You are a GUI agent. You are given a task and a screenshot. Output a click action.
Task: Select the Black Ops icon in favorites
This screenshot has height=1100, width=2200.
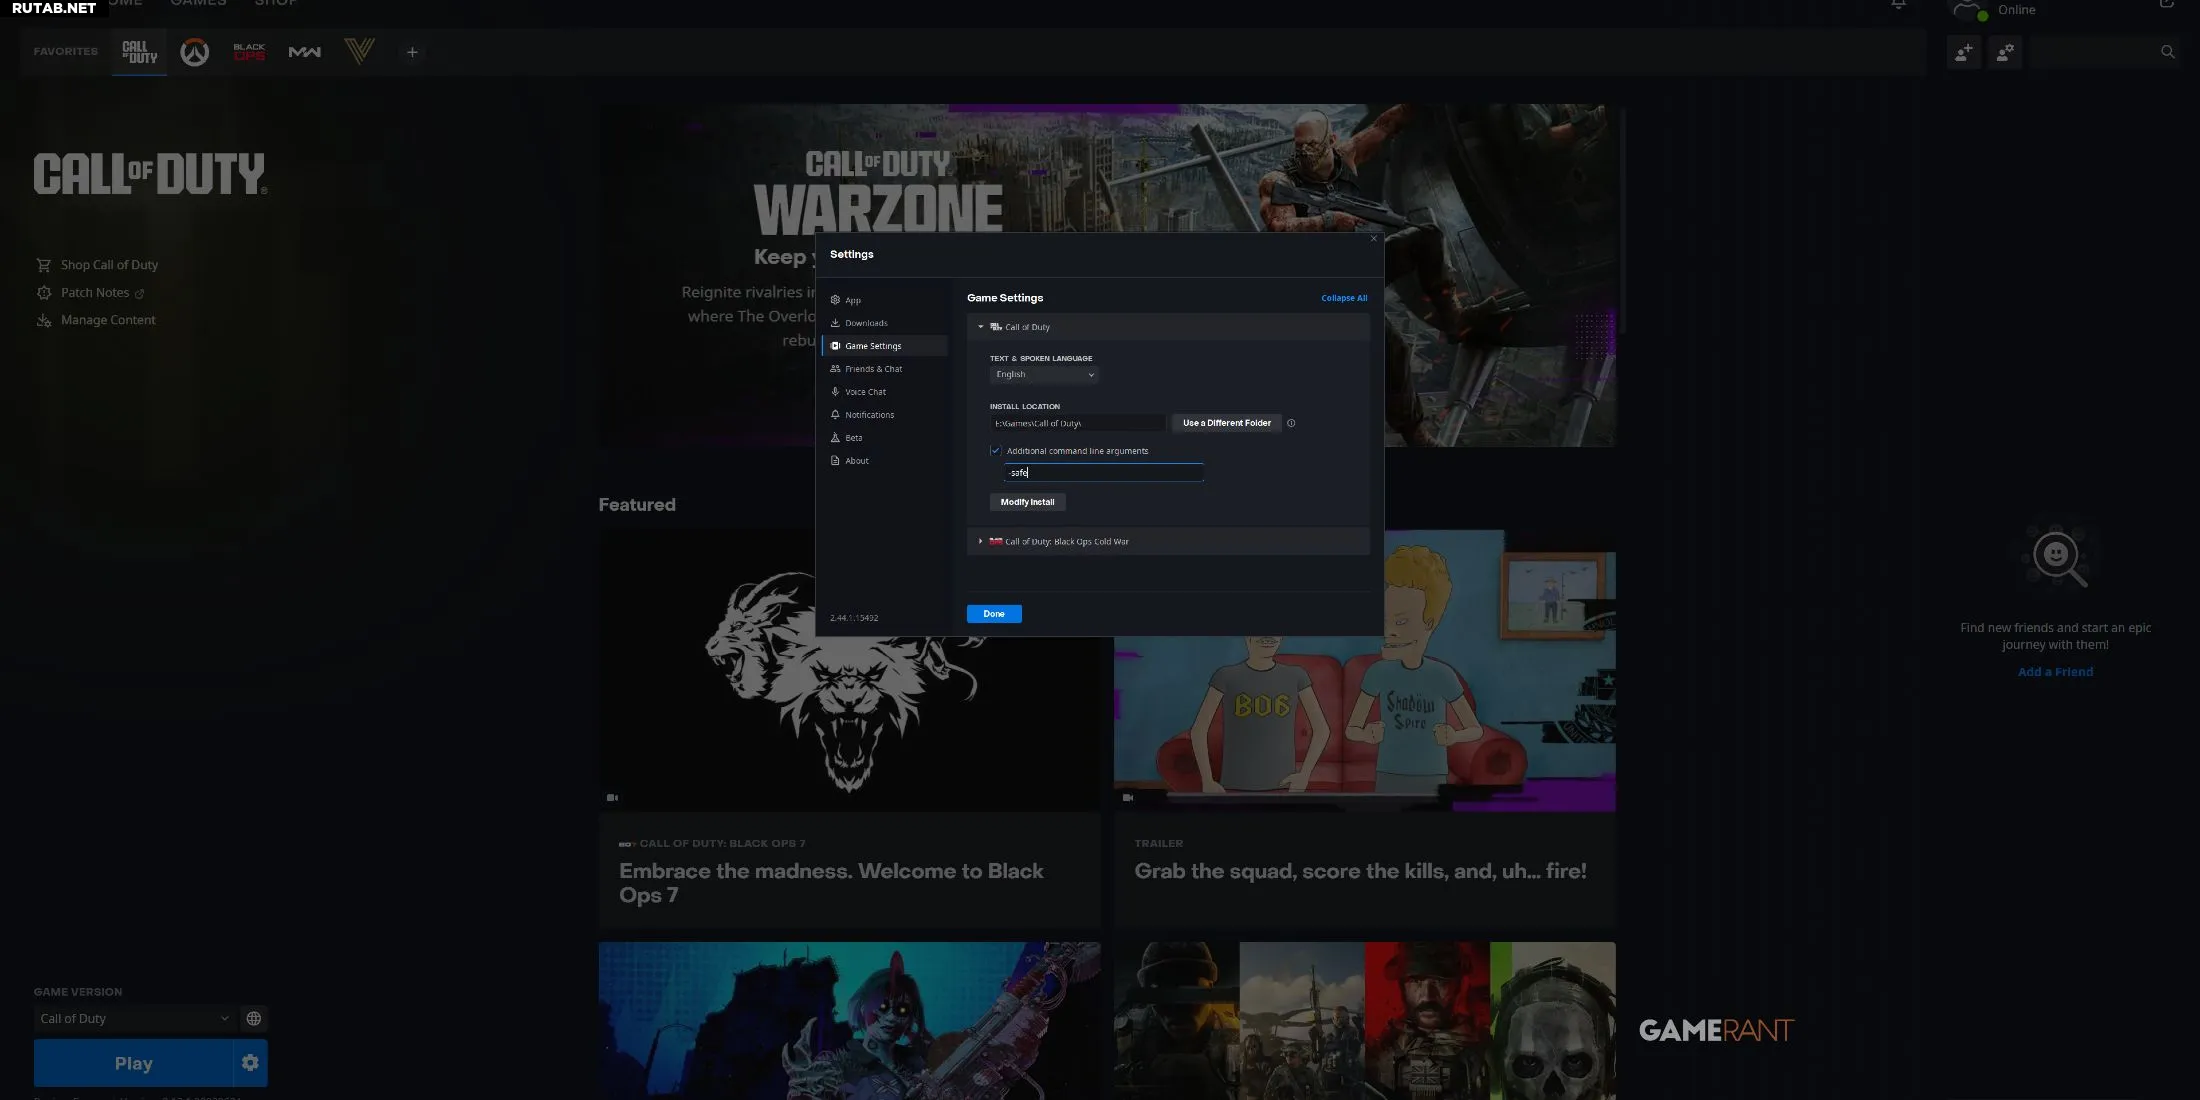click(249, 52)
